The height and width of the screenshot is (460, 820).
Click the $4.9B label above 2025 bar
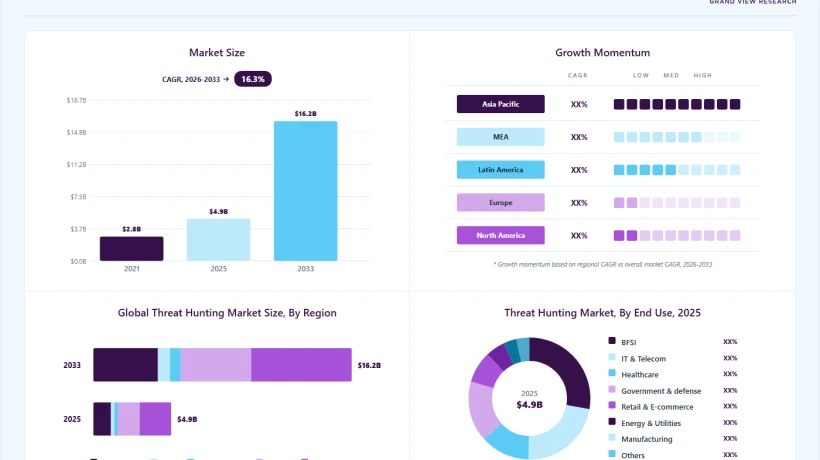(219, 212)
